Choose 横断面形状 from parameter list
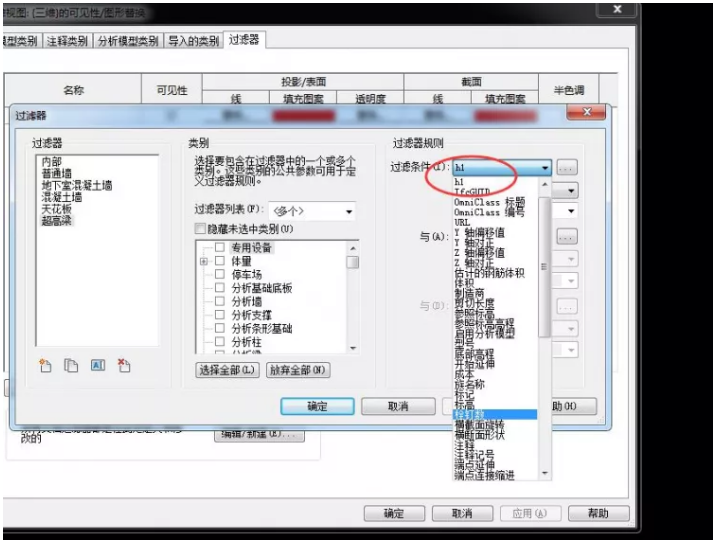The height and width of the screenshot is (543, 717). click(479, 435)
